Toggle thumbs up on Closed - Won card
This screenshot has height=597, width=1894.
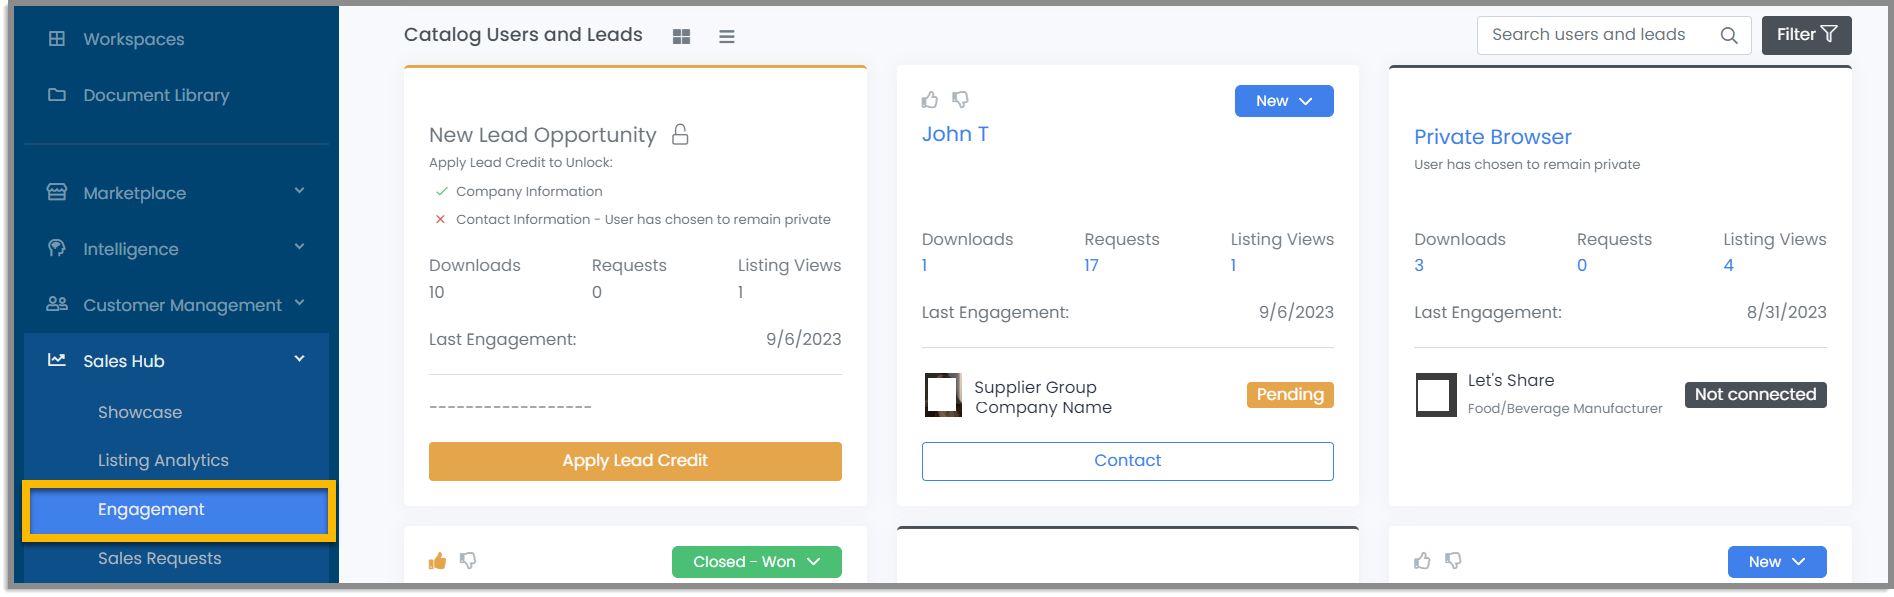coord(437,561)
